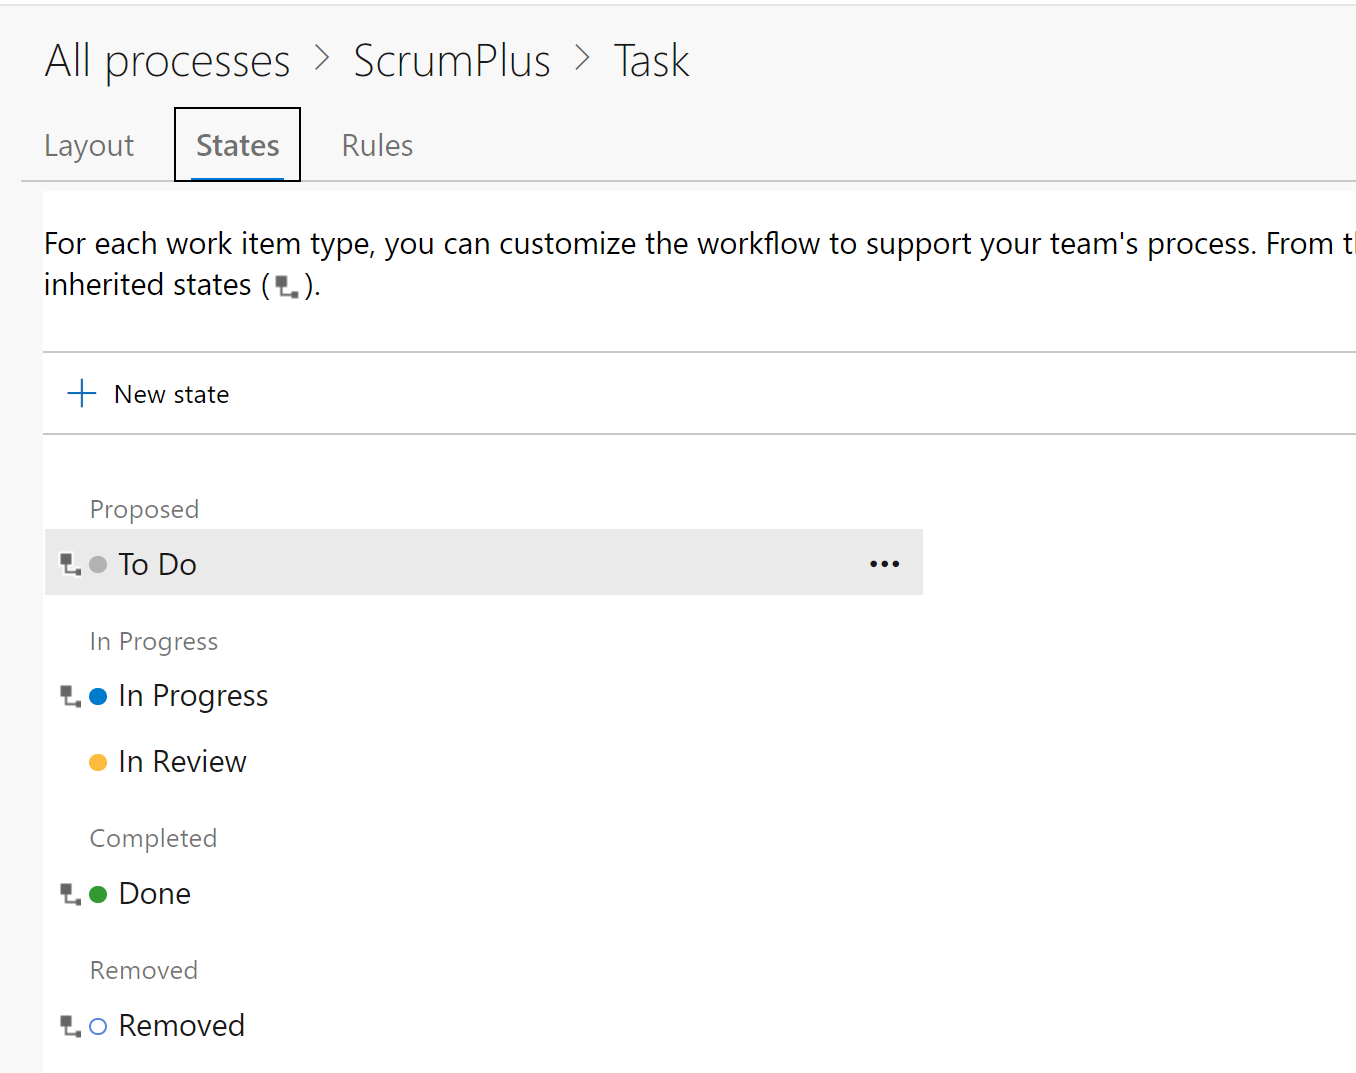Click the blue status dot beside In Progress
Screen dimensions: 1356x1073
[x=97, y=696]
